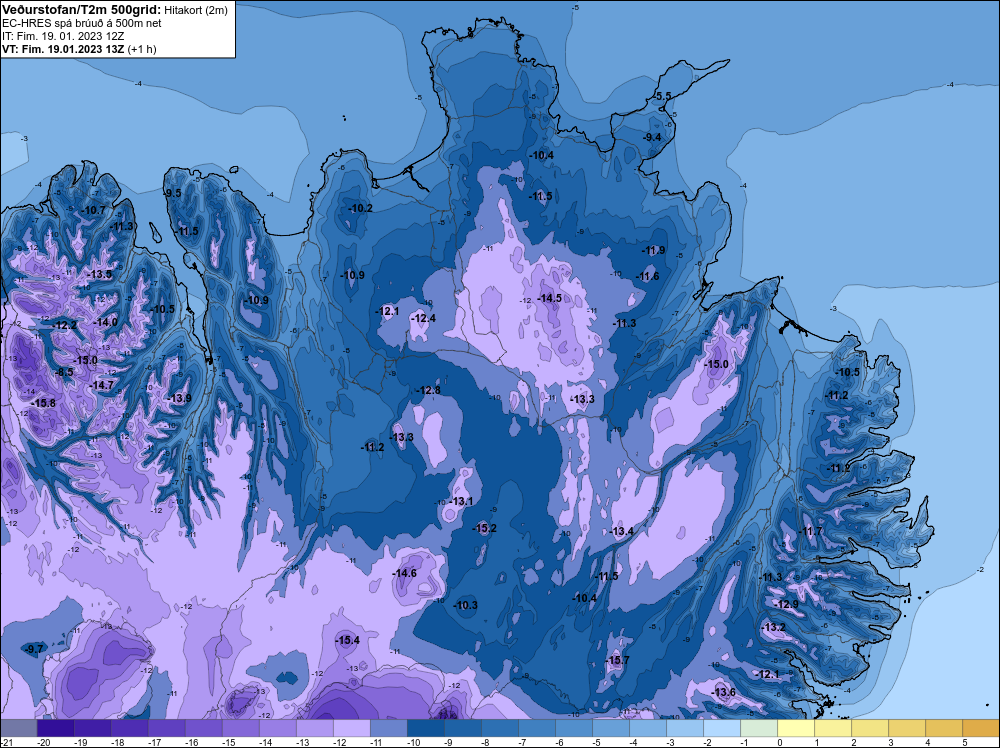1000x748 pixels.
Task: Click the -13.4 temperature value
Action: [x=622, y=531]
